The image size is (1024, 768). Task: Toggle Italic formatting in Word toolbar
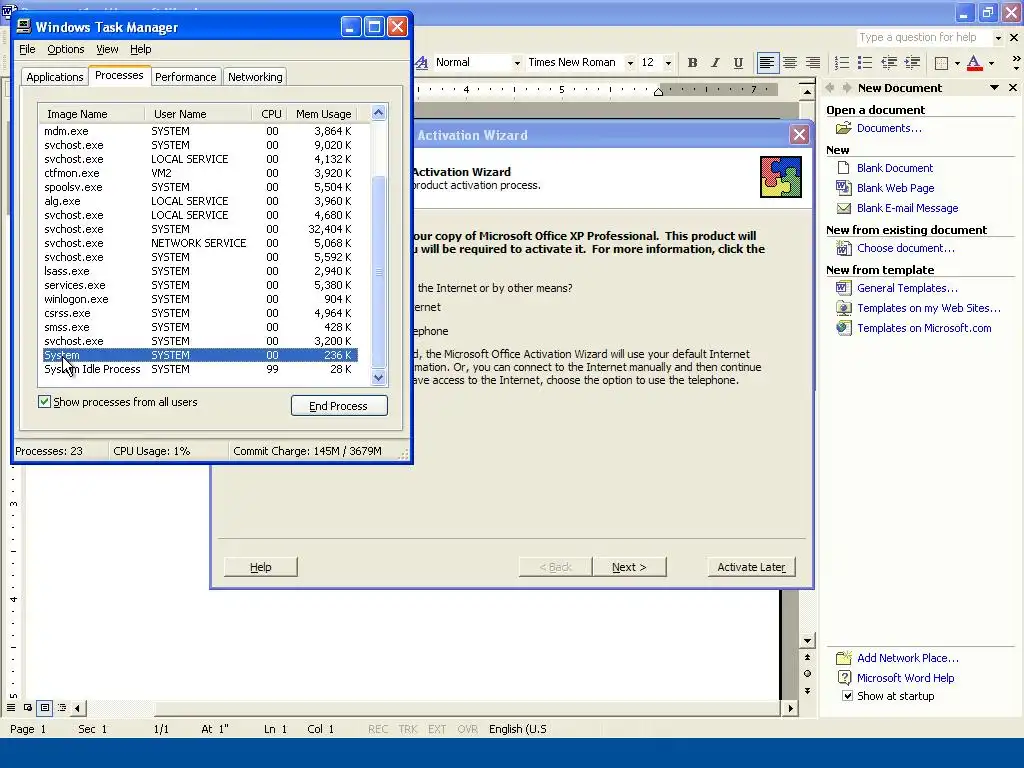[715, 63]
